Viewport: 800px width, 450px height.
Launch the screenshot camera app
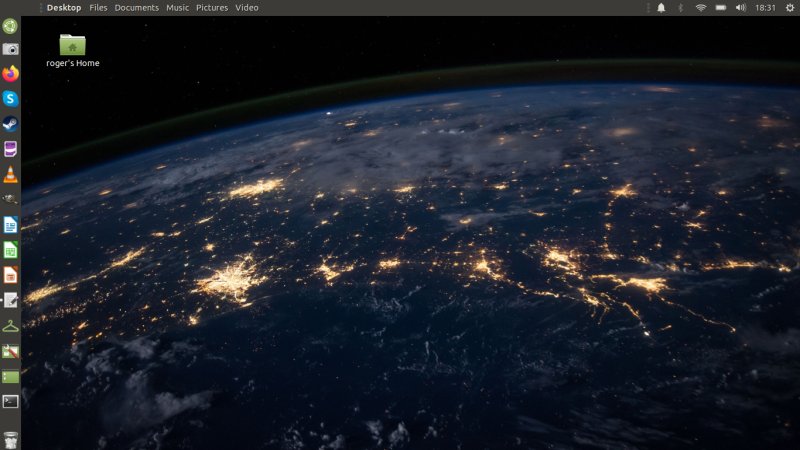pyautogui.click(x=10, y=49)
